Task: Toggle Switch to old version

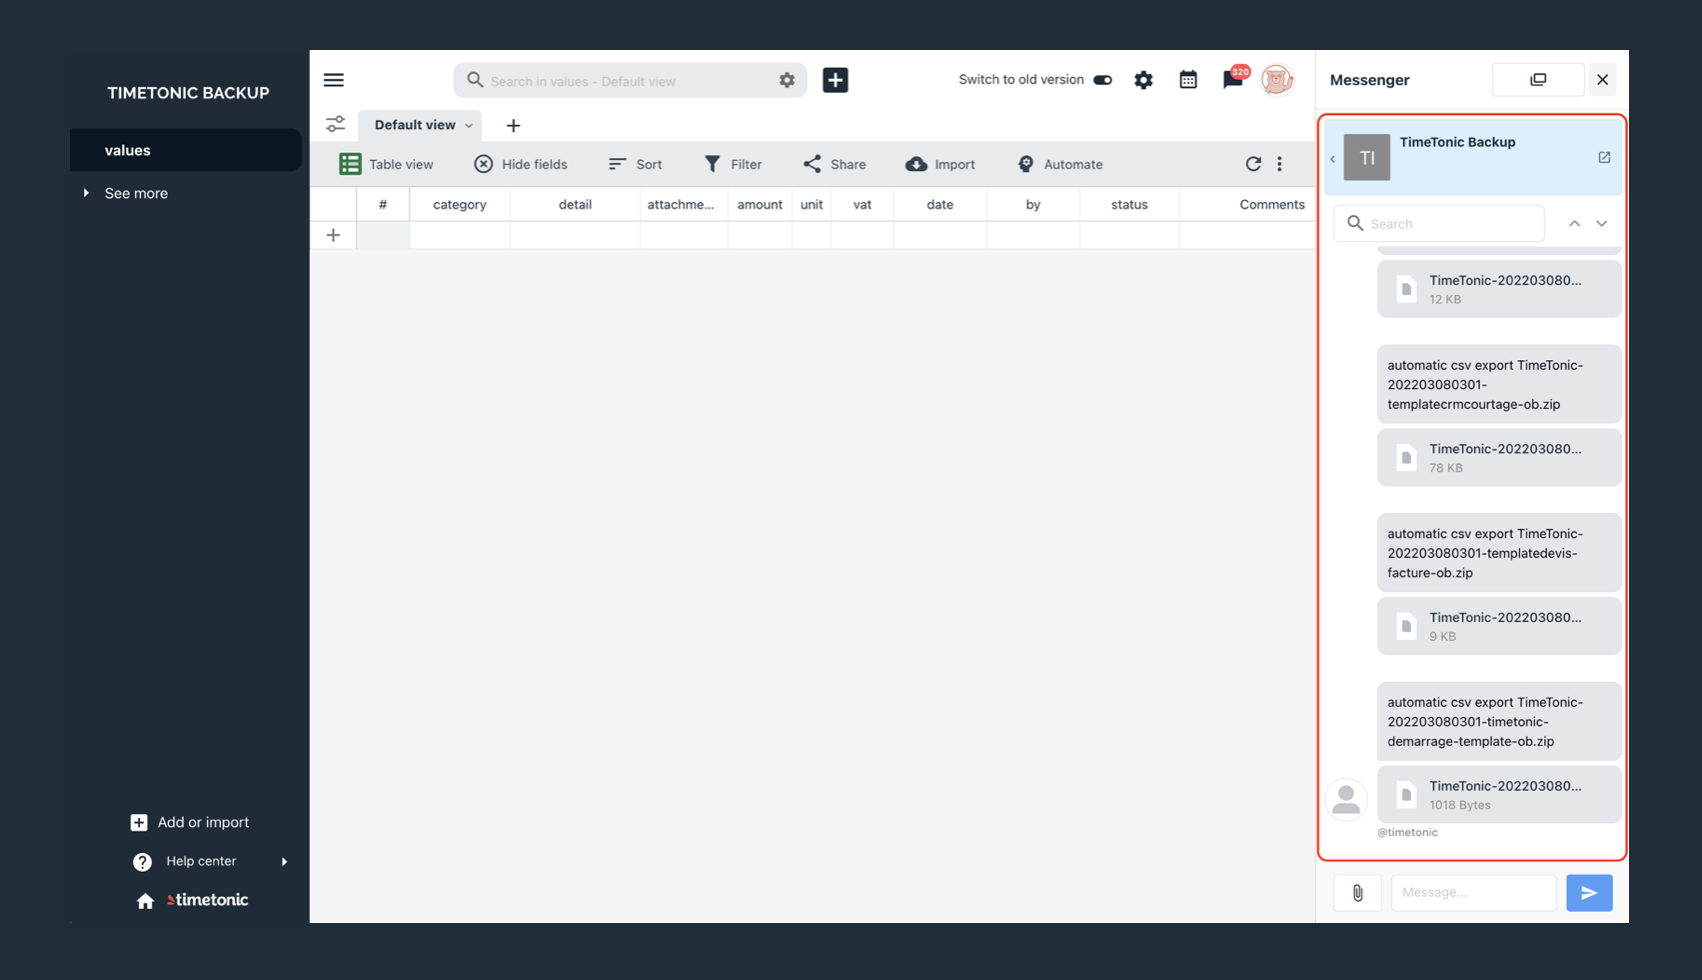Action: click(1102, 80)
